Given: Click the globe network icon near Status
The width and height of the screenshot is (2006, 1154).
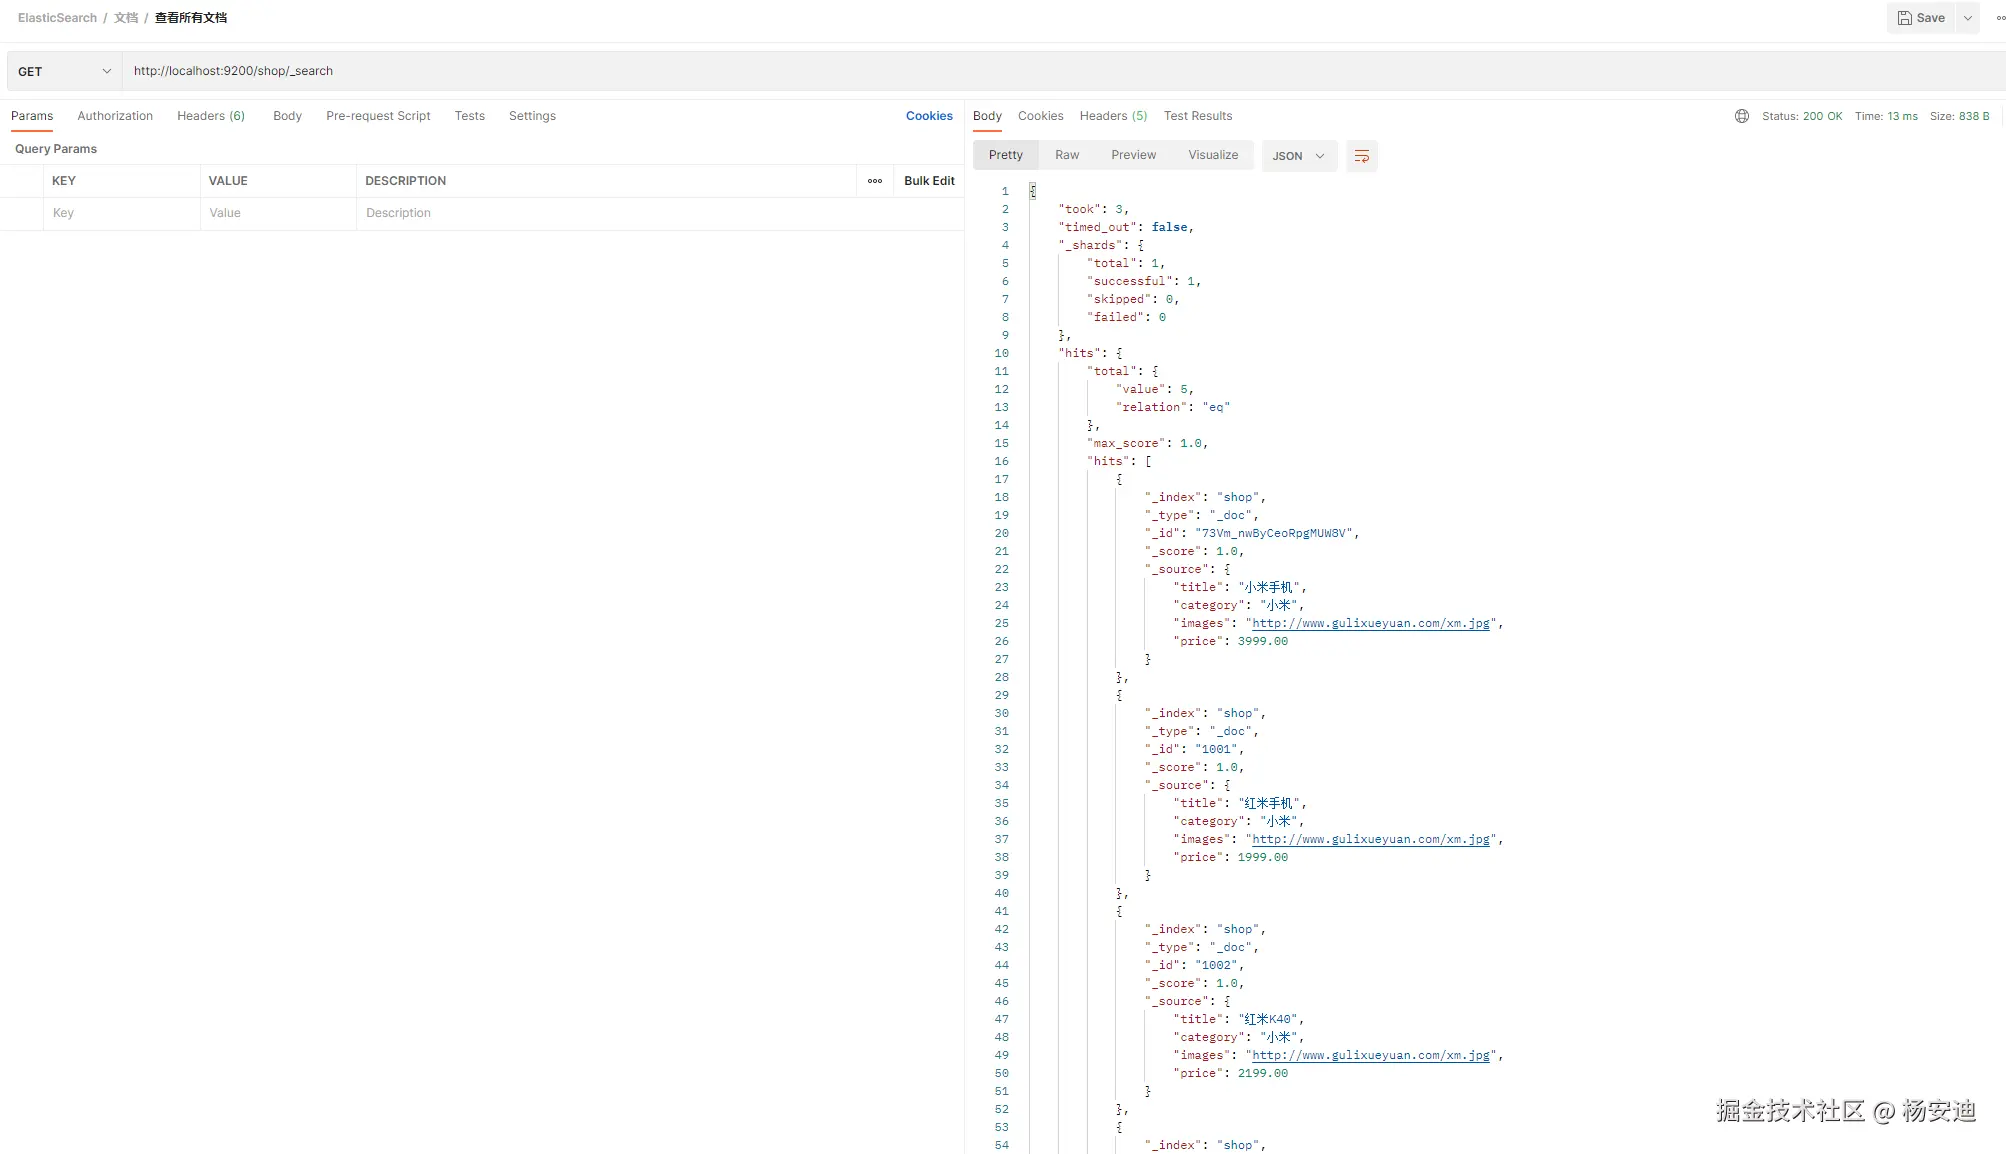Looking at the screenshot, I should pos(1741,116).
